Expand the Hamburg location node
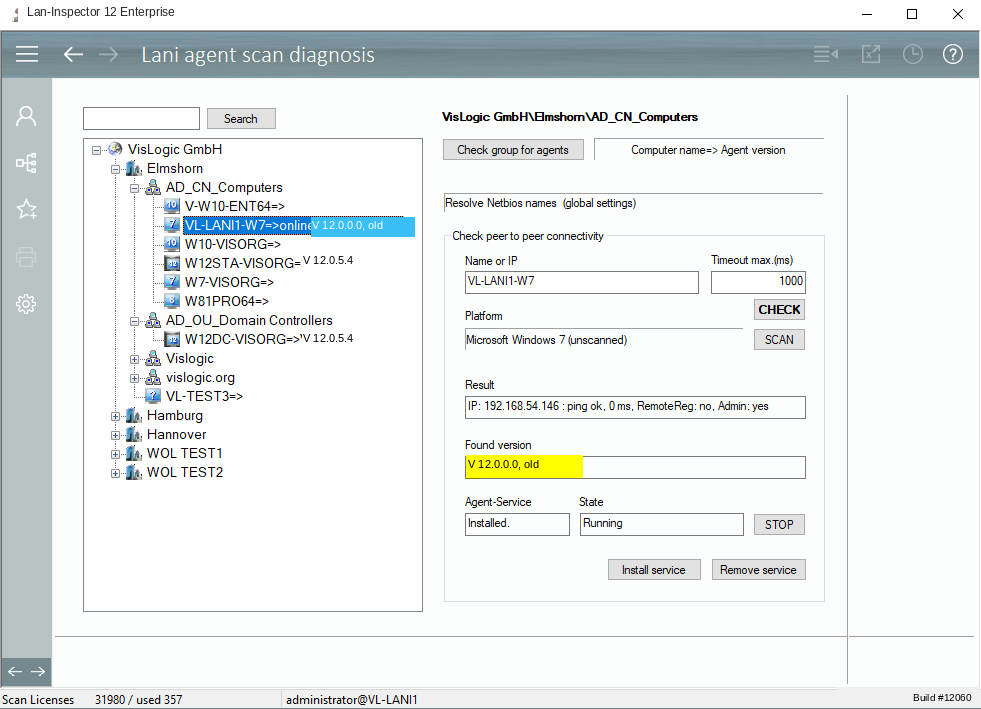981x709 pixels. click(x=115, y=417)
